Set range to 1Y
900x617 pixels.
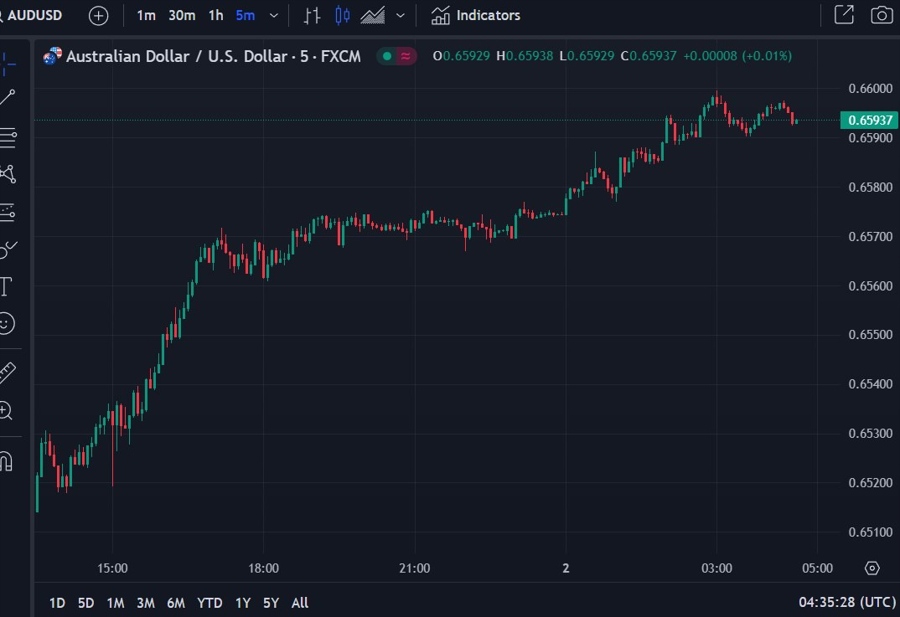pyautogui.click(x=243, y=603)
